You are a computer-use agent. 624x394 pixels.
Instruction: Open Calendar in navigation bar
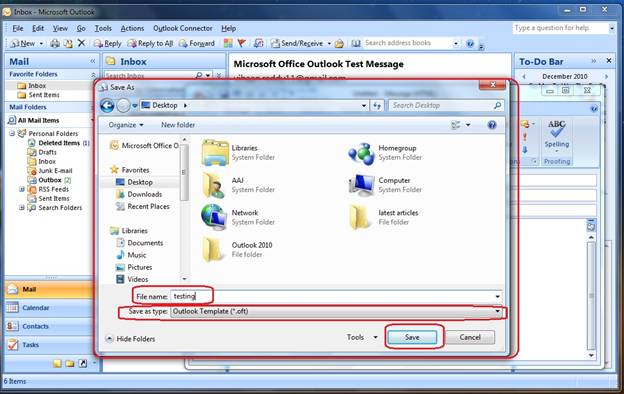[x=49, y=308]
